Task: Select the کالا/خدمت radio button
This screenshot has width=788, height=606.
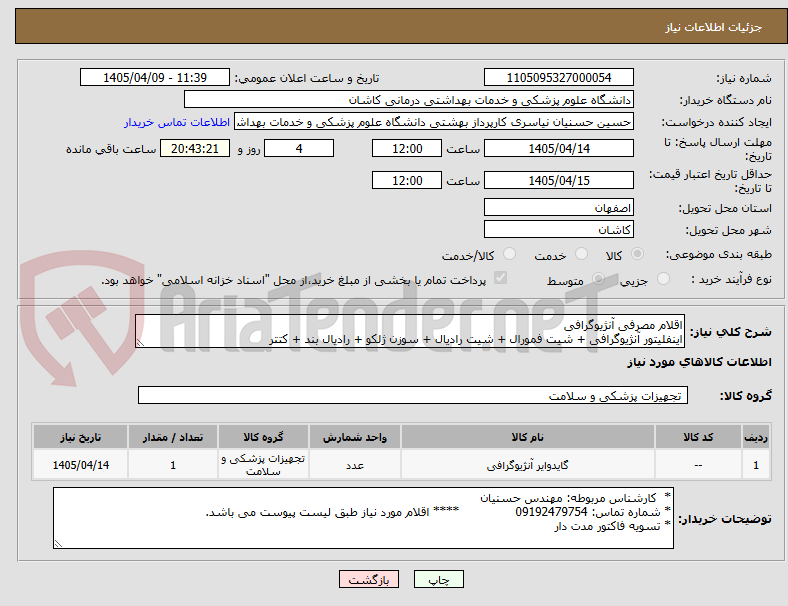Action: 510,254
